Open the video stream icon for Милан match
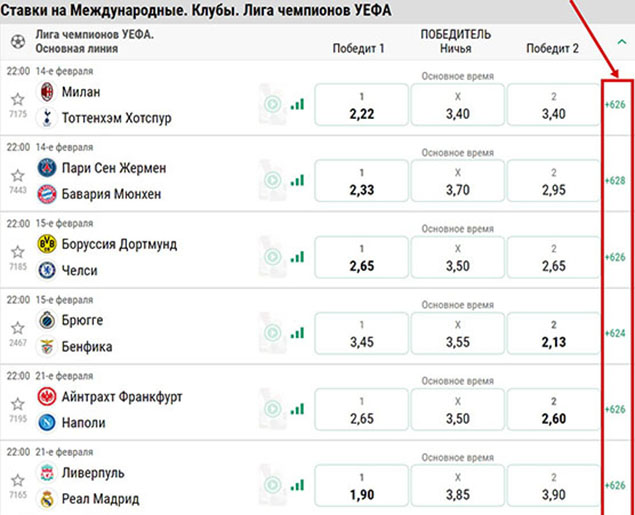This screenshot has width=635, height=515. point(271,104)
